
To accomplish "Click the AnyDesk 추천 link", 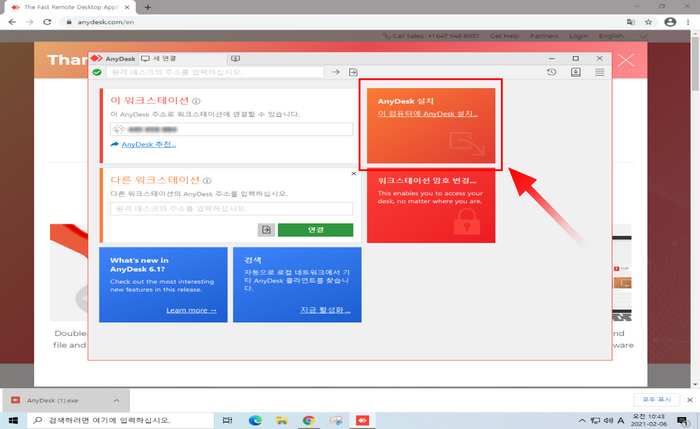I will pos(149,144).
